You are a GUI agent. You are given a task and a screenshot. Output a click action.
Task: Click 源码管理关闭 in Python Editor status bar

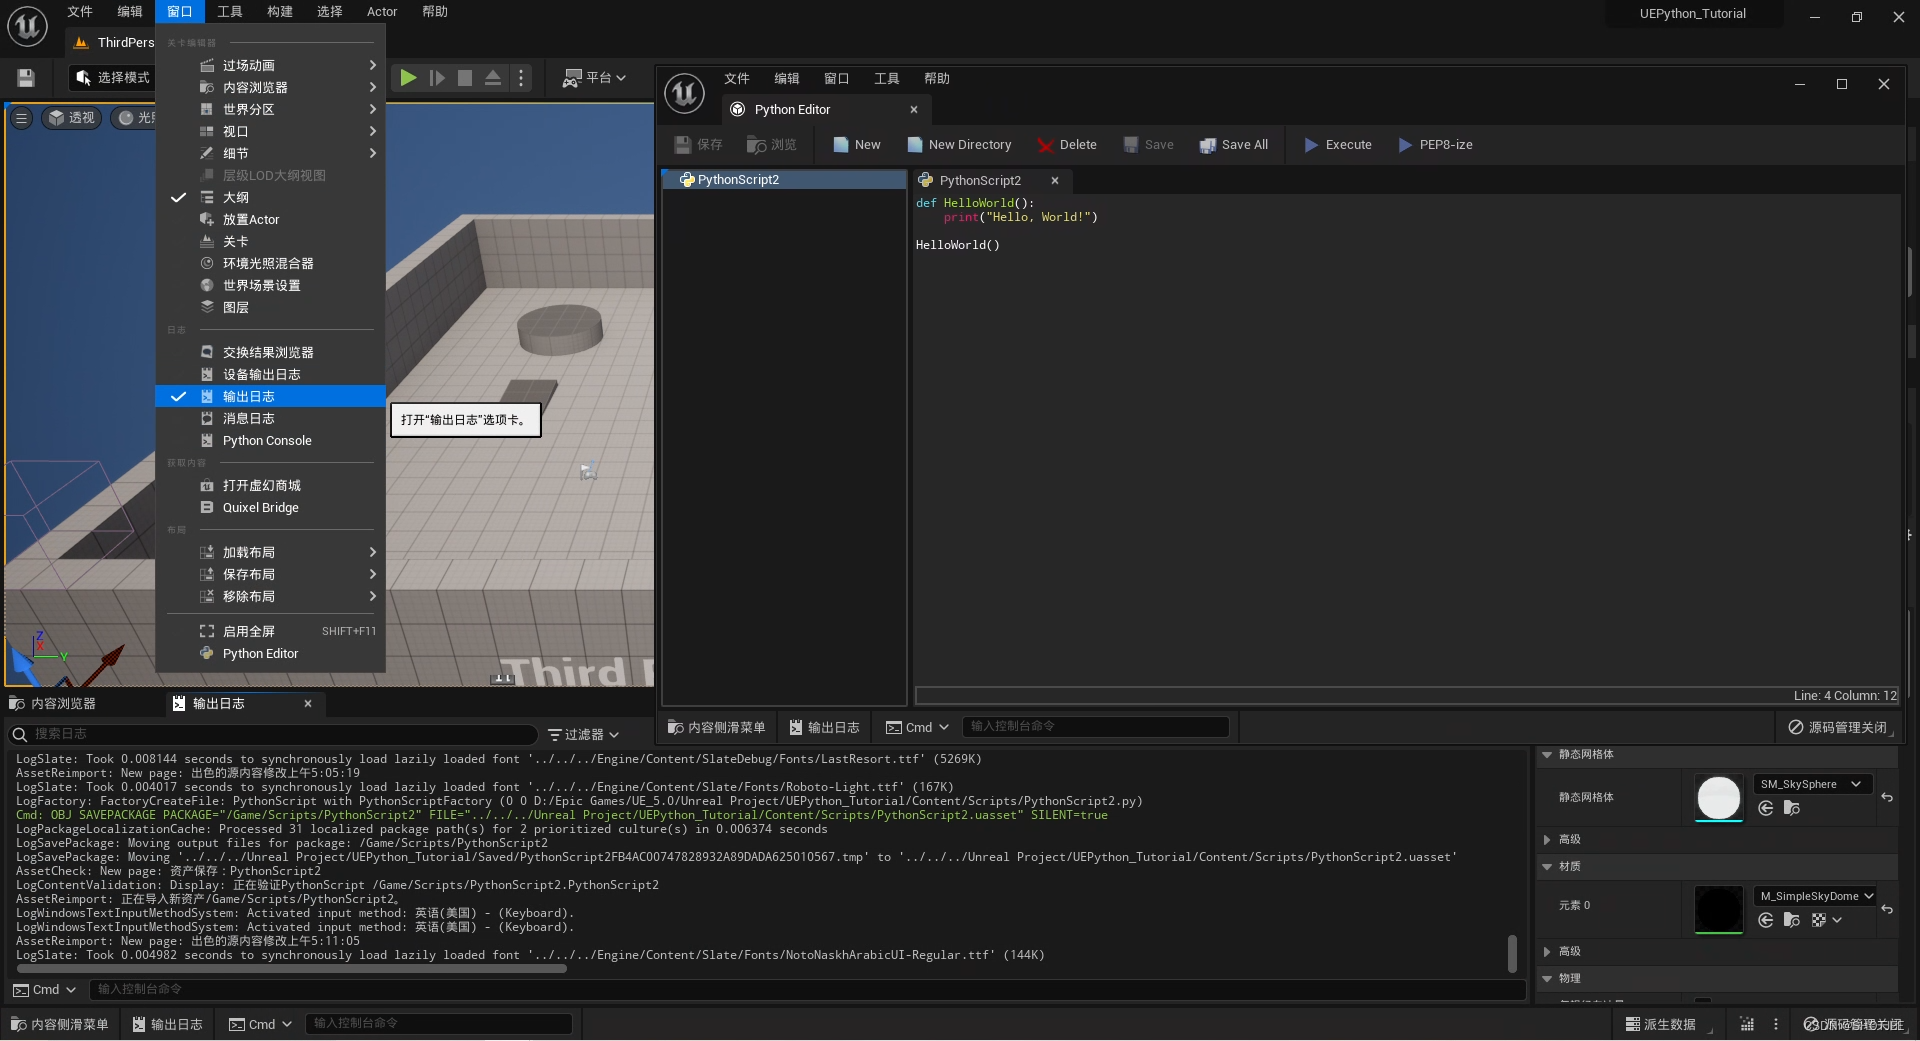1838,728
